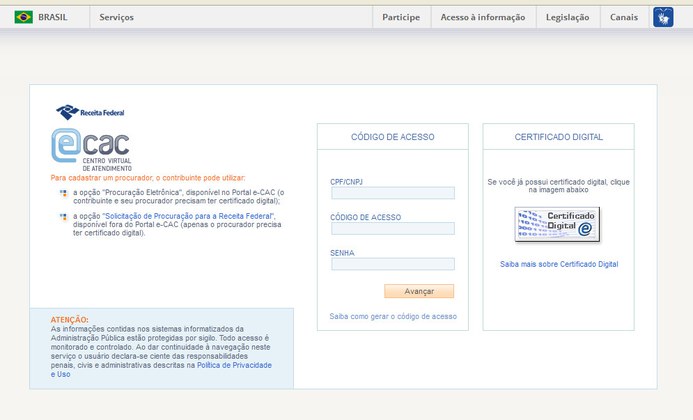Focus the CPF/CNPJ input field
The height and width of the screenshot is (420, 693).
pyautogui.click(x=392, y=193)
